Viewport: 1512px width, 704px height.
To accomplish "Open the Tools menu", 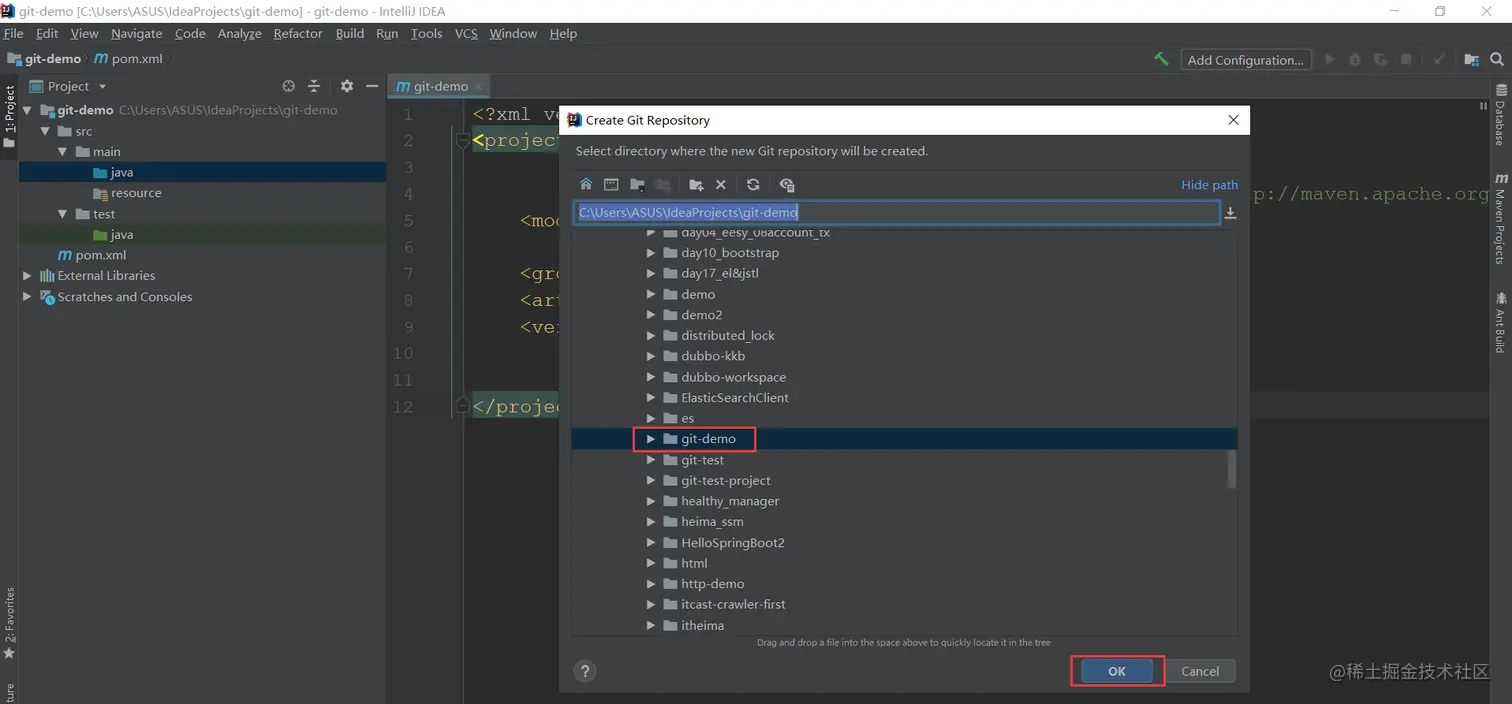I will 426,33.
